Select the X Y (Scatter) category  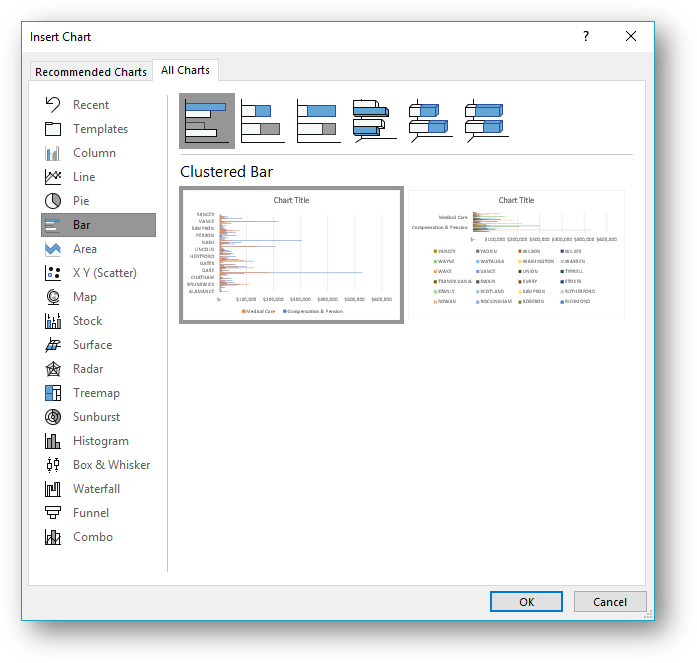tap(104, 273)
